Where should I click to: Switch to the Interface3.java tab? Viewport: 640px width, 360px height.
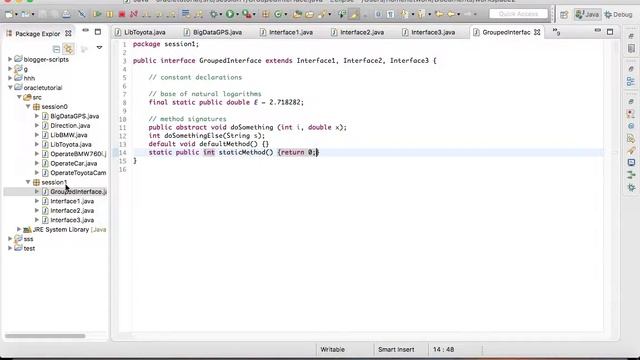click(x=429, y=32)
